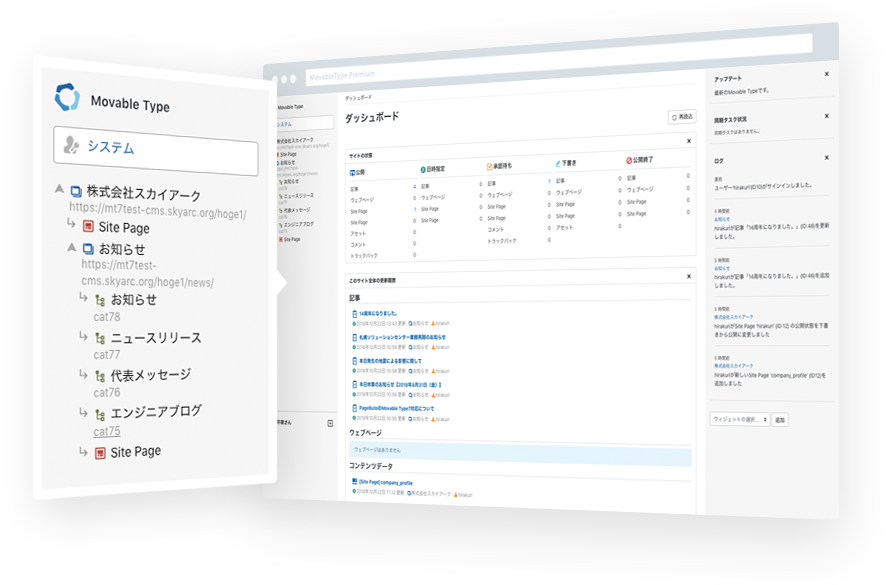
Task: Click the entry icon beside 14周年になりました。
Action: (355, 313)
